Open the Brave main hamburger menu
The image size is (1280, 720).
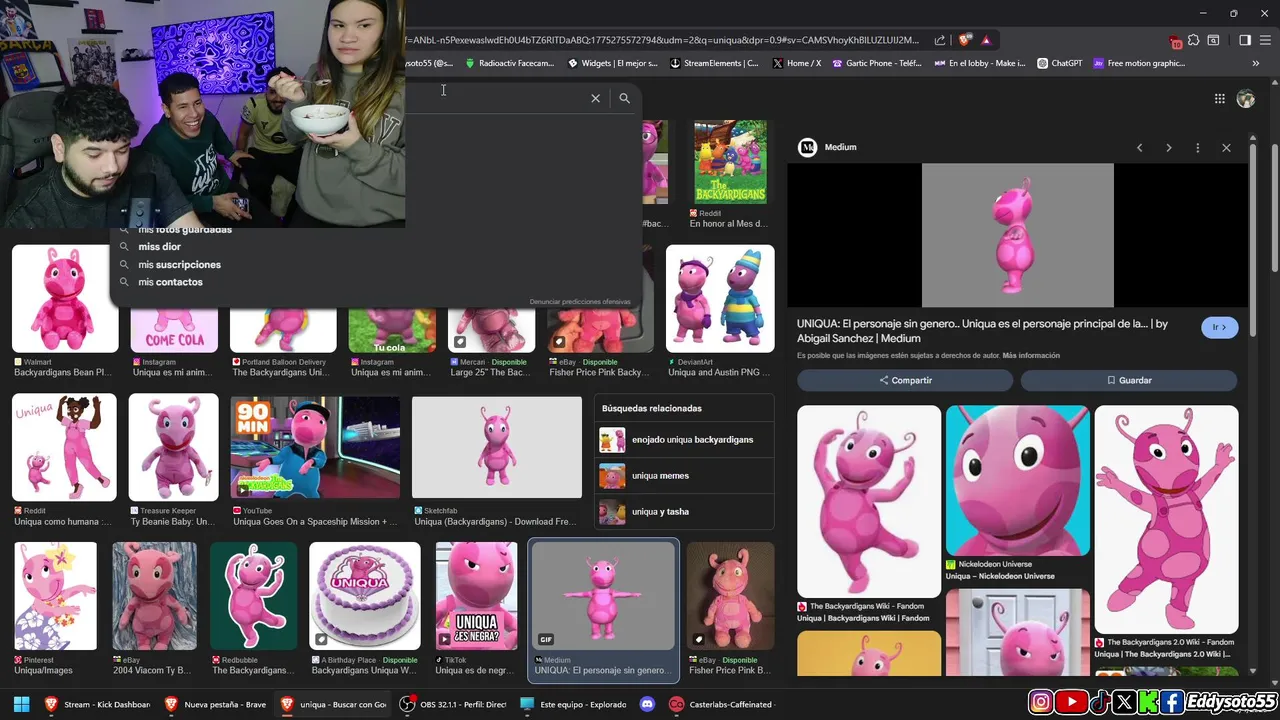[x=1265, y=40]
